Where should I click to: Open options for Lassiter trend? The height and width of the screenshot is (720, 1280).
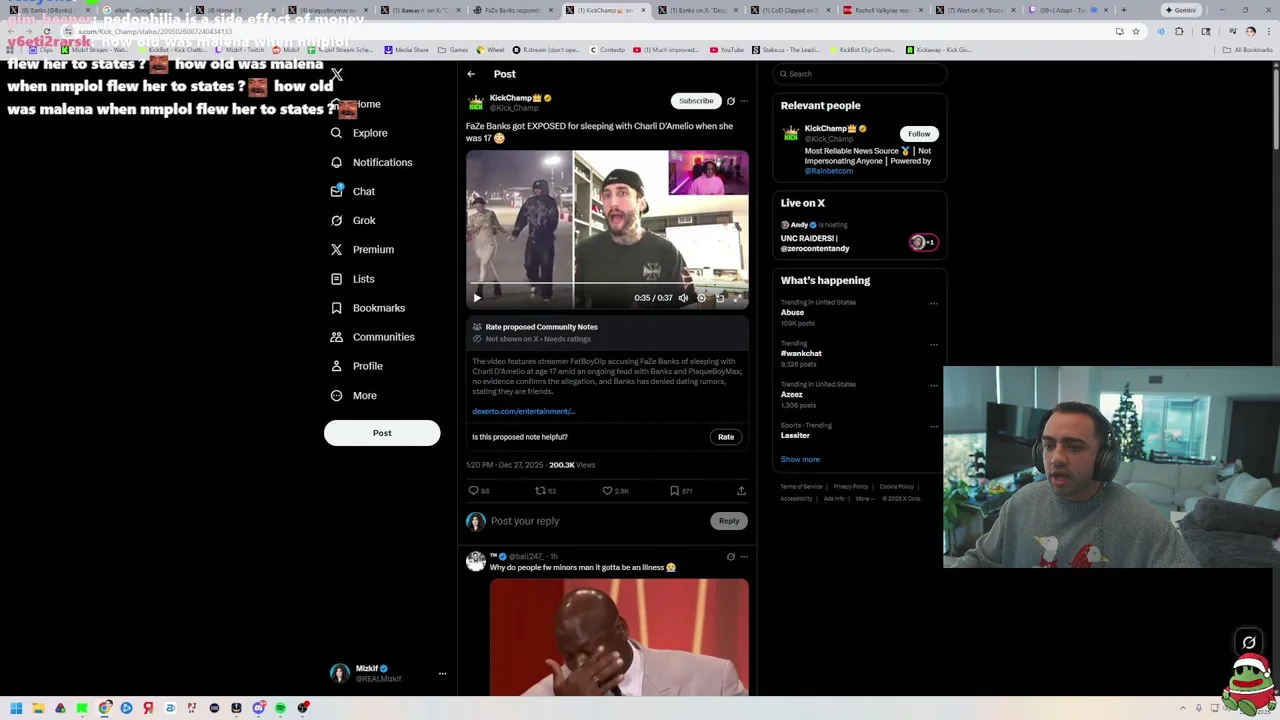point(934,426)
